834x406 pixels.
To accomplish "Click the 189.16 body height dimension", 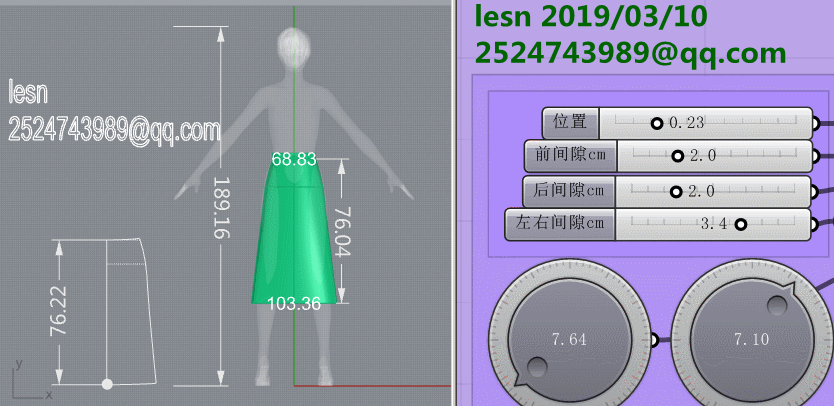I will 220,208.
